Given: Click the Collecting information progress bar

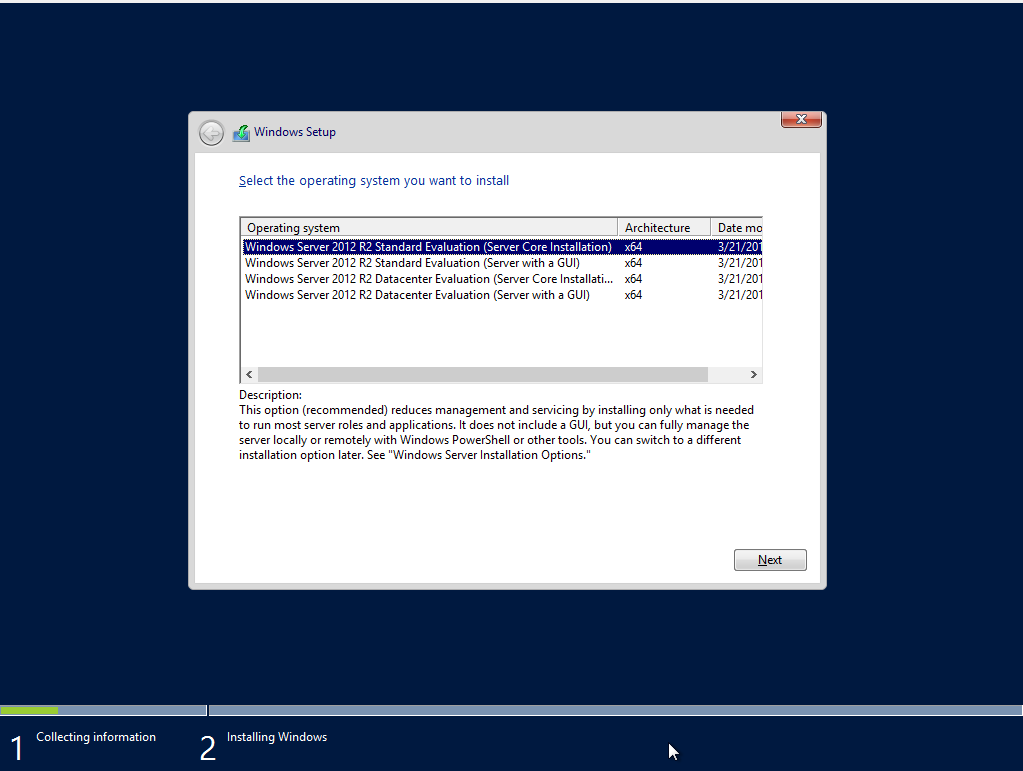Looking at the screenshot, I should 103,710.
